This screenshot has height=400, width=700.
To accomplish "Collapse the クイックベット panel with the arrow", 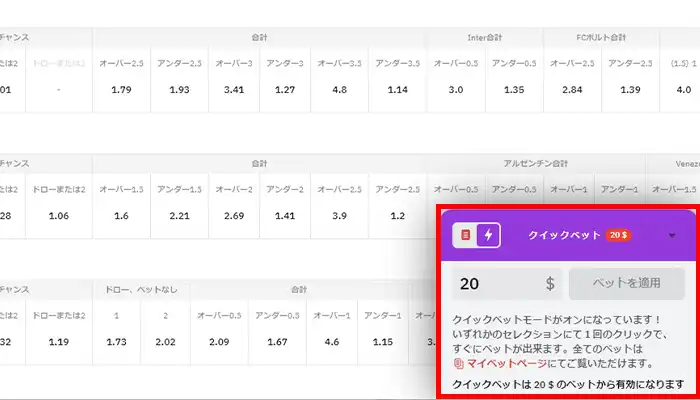I will pyautogui.click(x=671, y=236).
